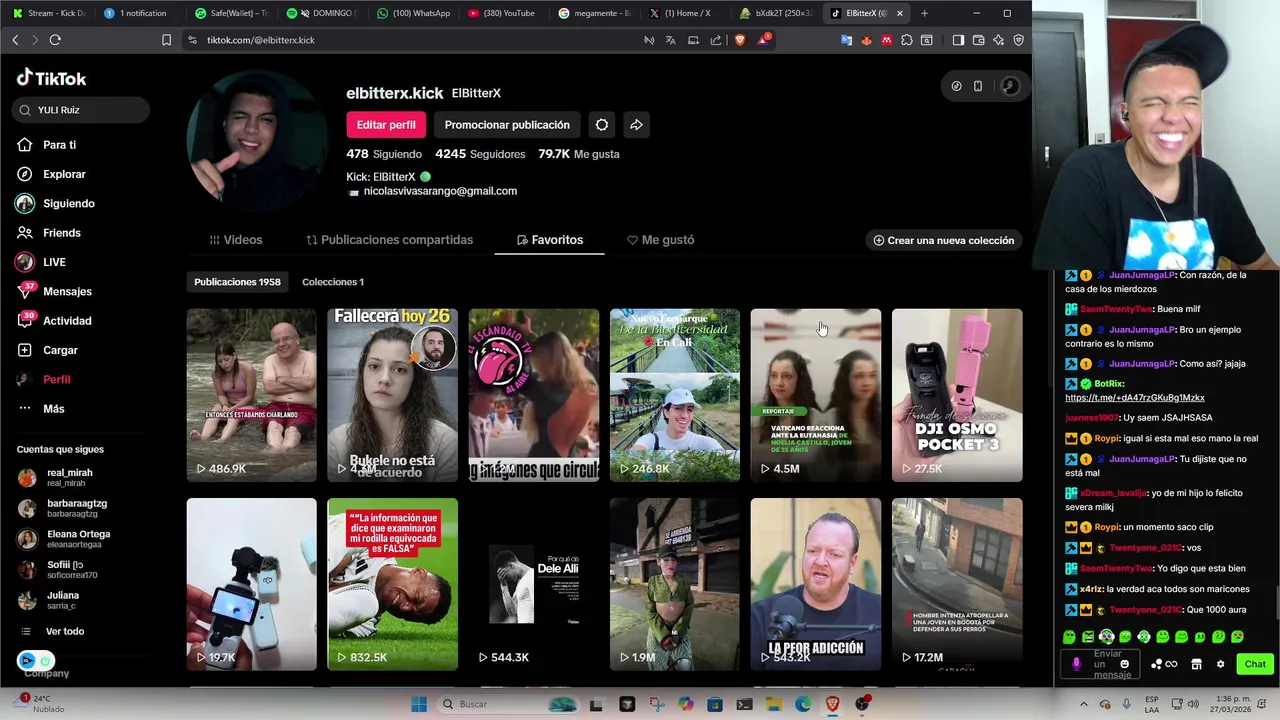Image resolution: width=1280 pixels, height=720 pixels.
Task: Open Explorar in the TikTok sidebar
Action: point(52,174)
